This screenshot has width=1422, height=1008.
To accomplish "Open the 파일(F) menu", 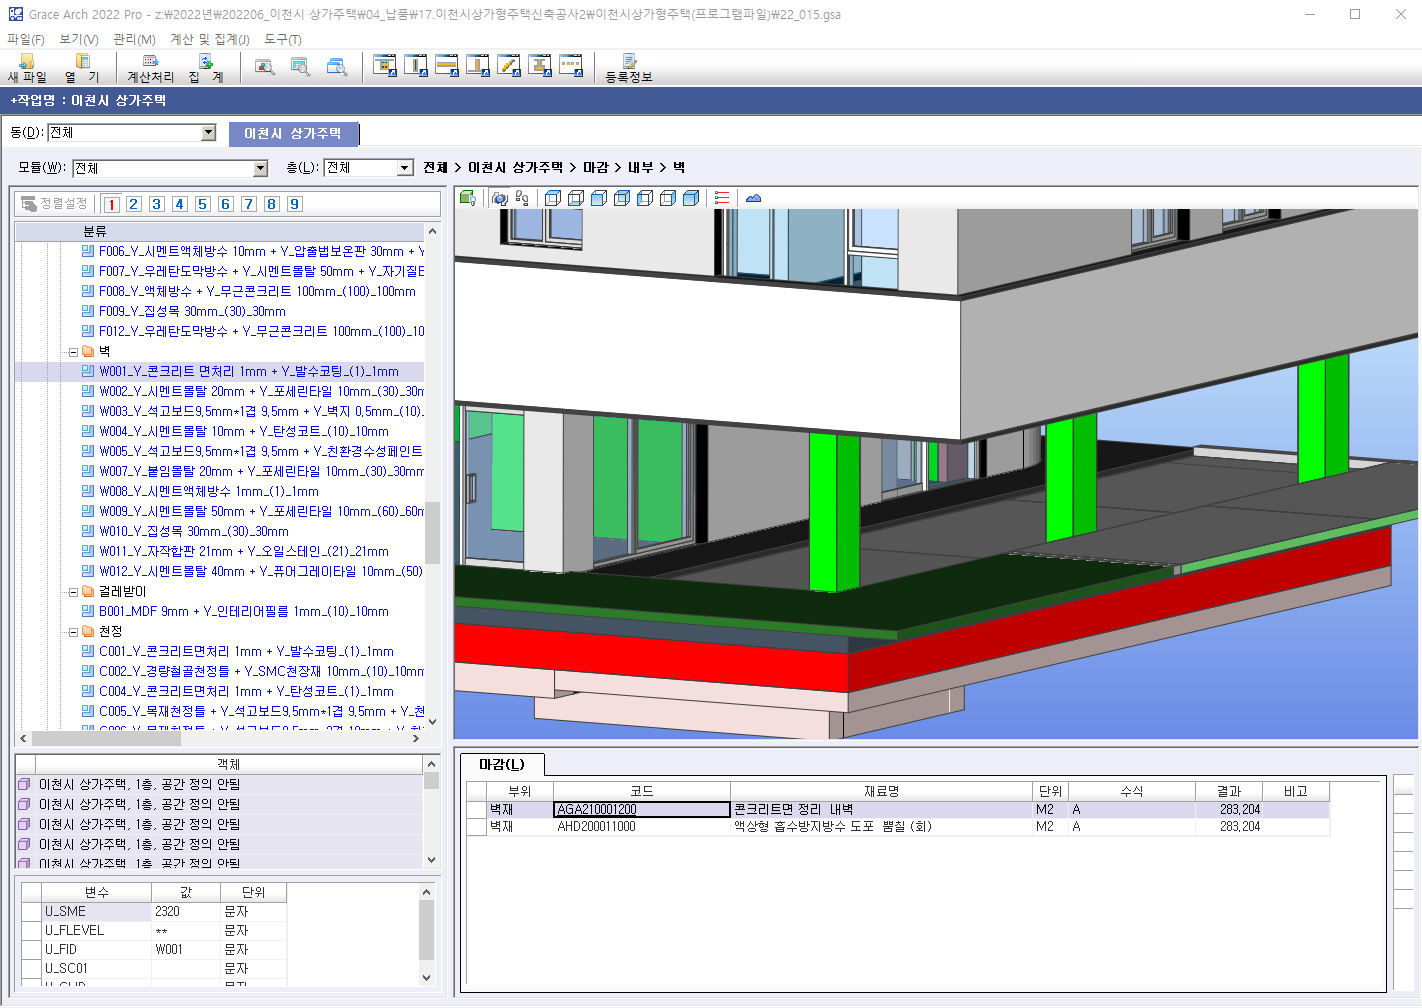I will point(26,39).
